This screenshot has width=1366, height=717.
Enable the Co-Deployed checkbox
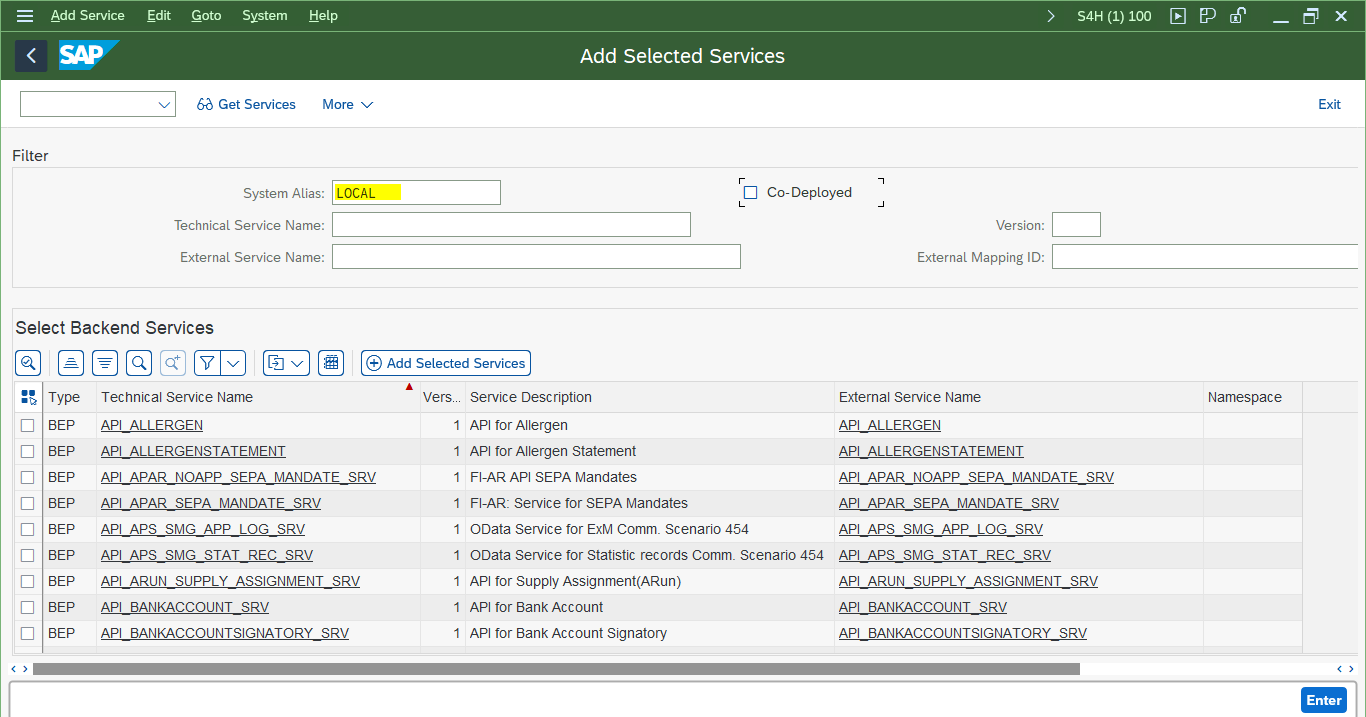(751, 193)
